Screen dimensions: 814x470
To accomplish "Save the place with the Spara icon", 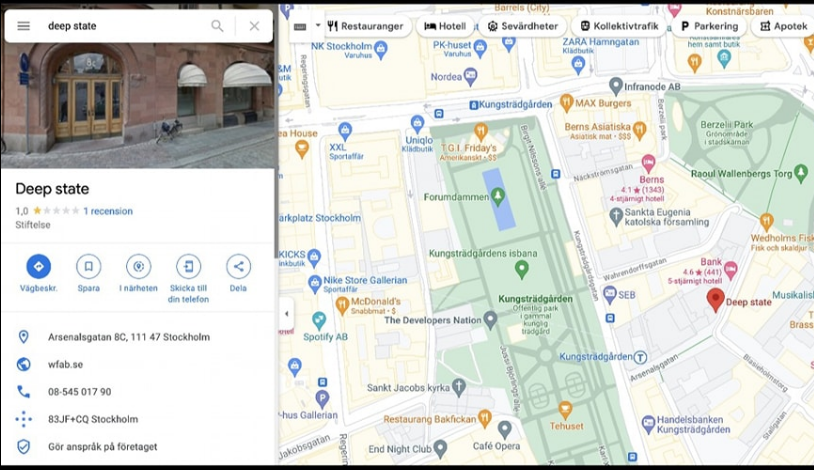I will [88, 266].
